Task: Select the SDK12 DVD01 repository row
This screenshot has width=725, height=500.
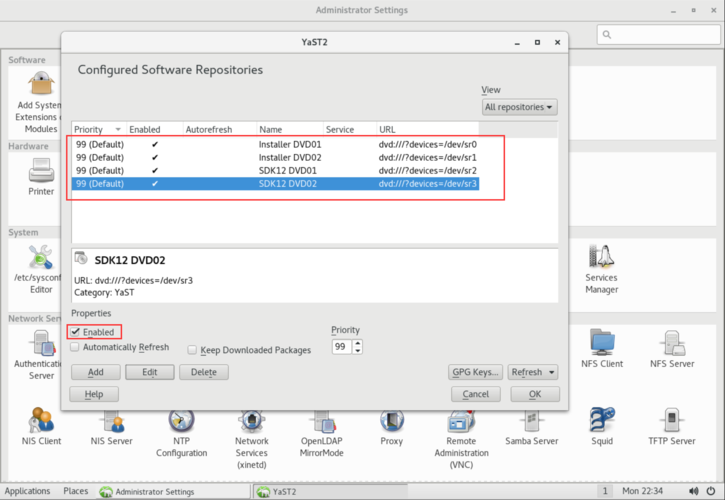Action: coord(276,170)
